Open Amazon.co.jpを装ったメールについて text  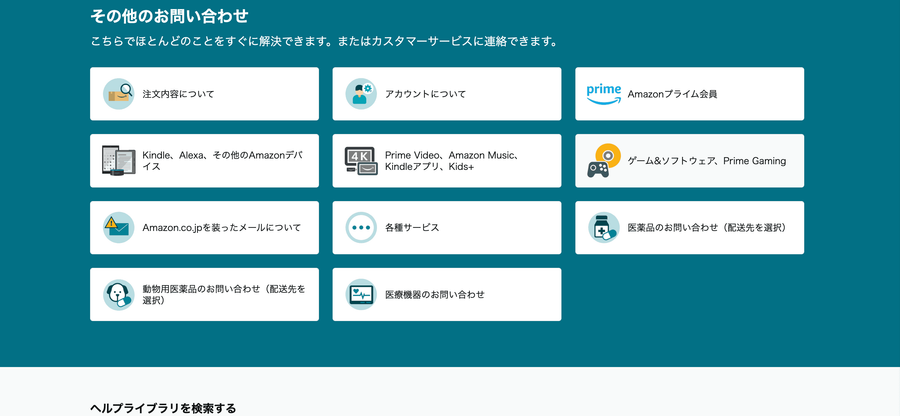tap(222, 228)
